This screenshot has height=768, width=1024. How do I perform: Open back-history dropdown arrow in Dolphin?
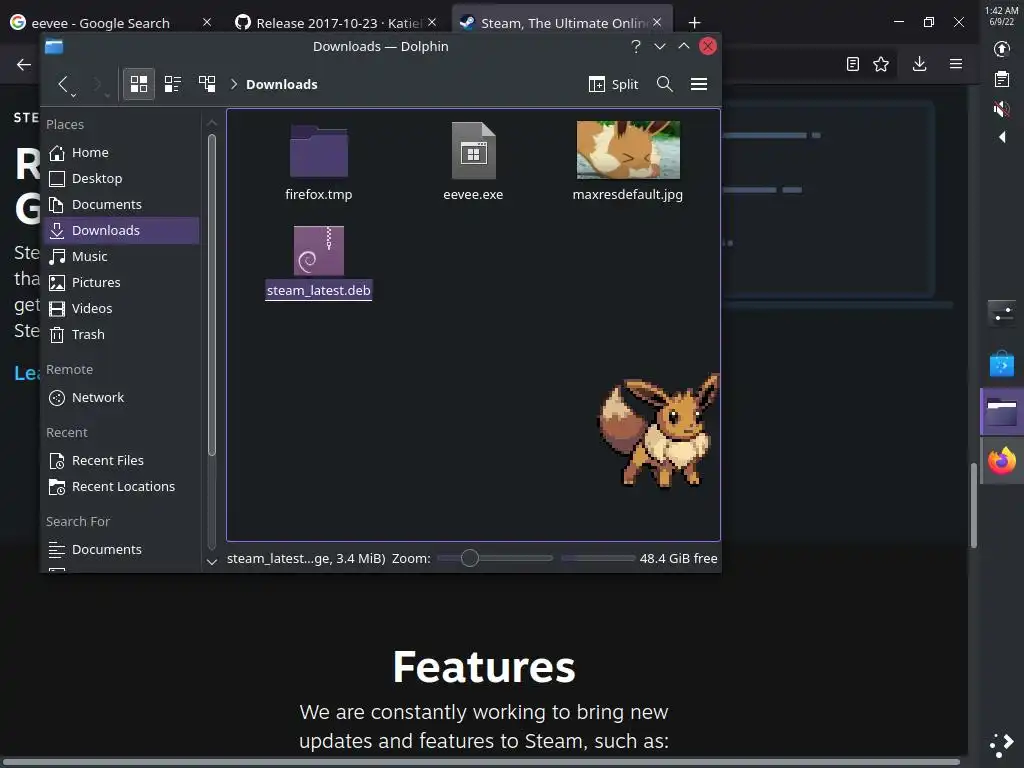click(74, 95)
